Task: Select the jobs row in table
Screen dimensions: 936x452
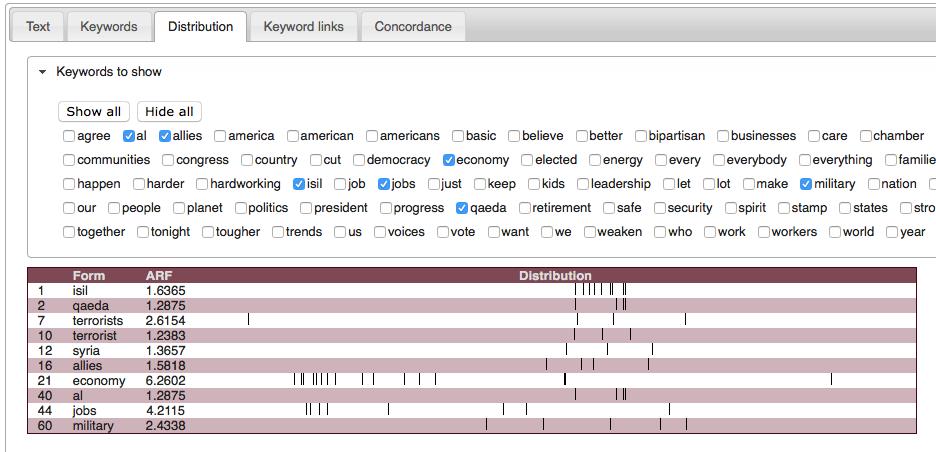Action: click(86, 411)
